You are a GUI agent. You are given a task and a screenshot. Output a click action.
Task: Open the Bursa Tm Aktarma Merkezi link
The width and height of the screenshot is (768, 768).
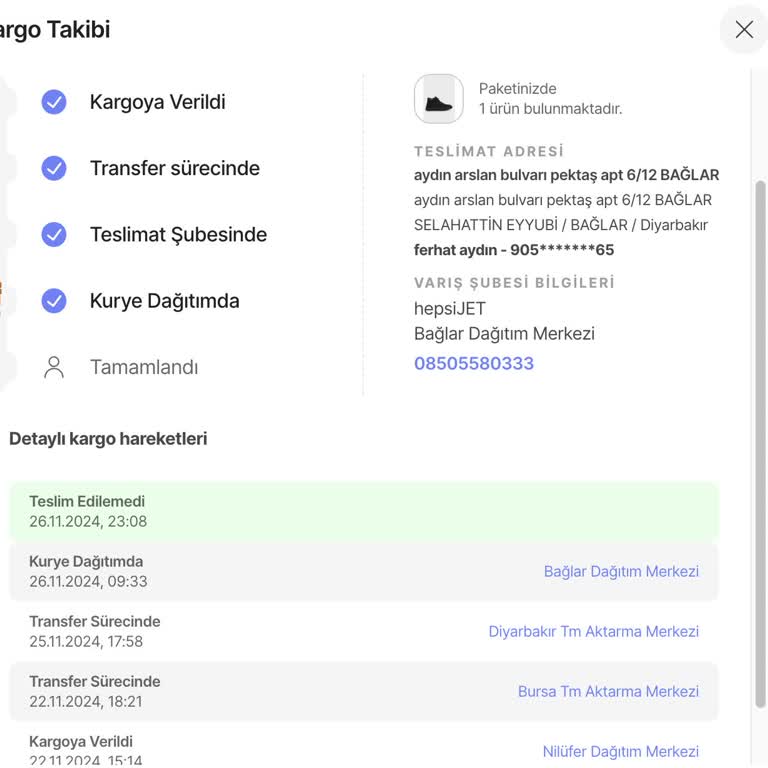point(608,691)
